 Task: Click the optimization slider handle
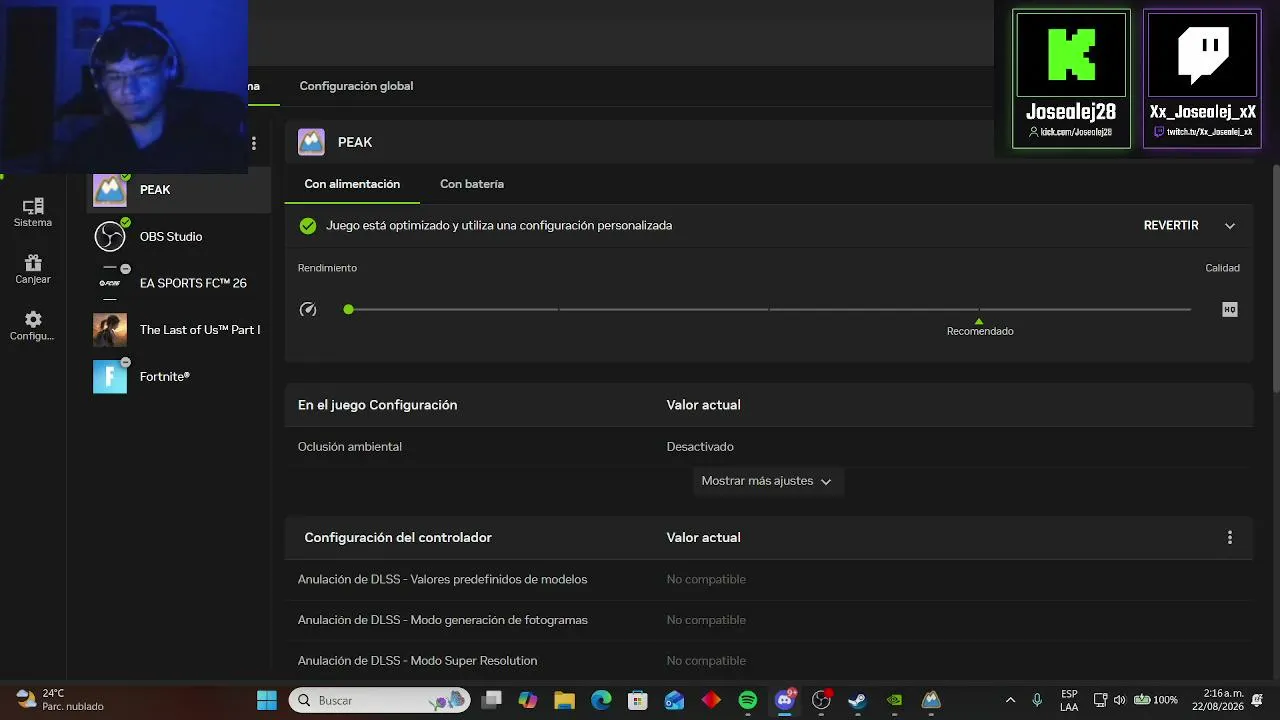[348, 310]
